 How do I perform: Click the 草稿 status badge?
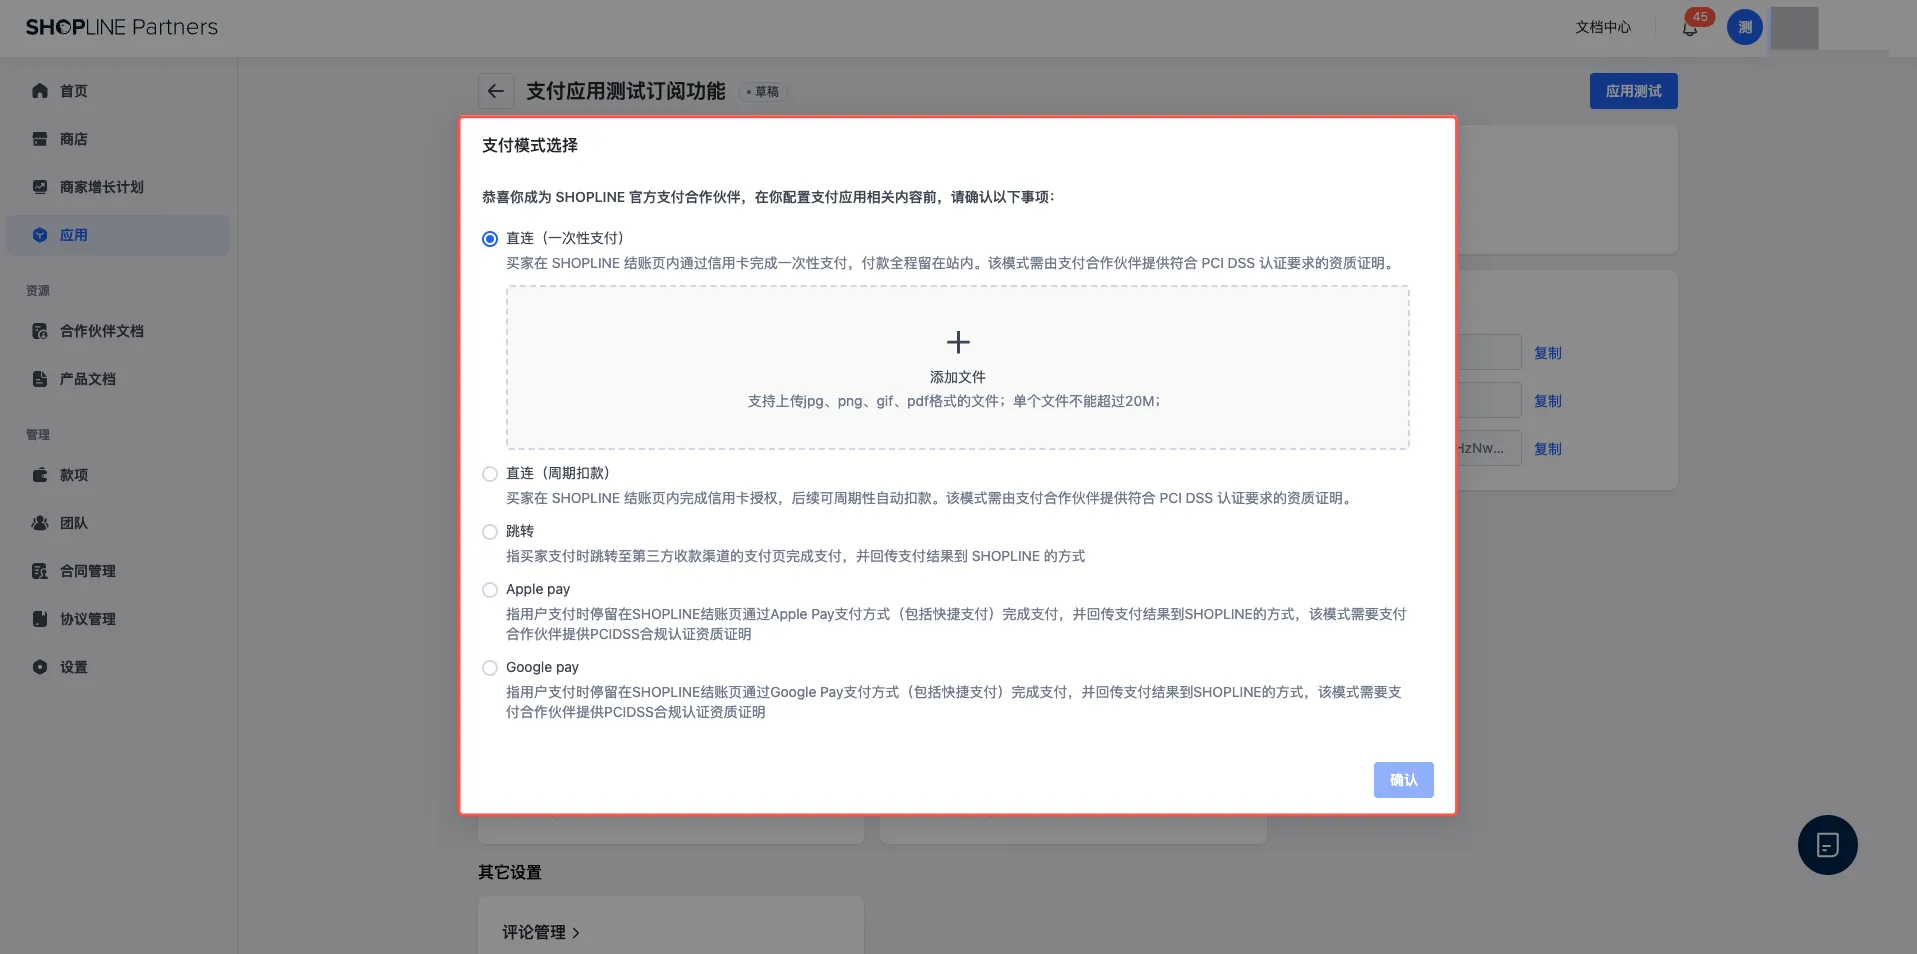763,92
